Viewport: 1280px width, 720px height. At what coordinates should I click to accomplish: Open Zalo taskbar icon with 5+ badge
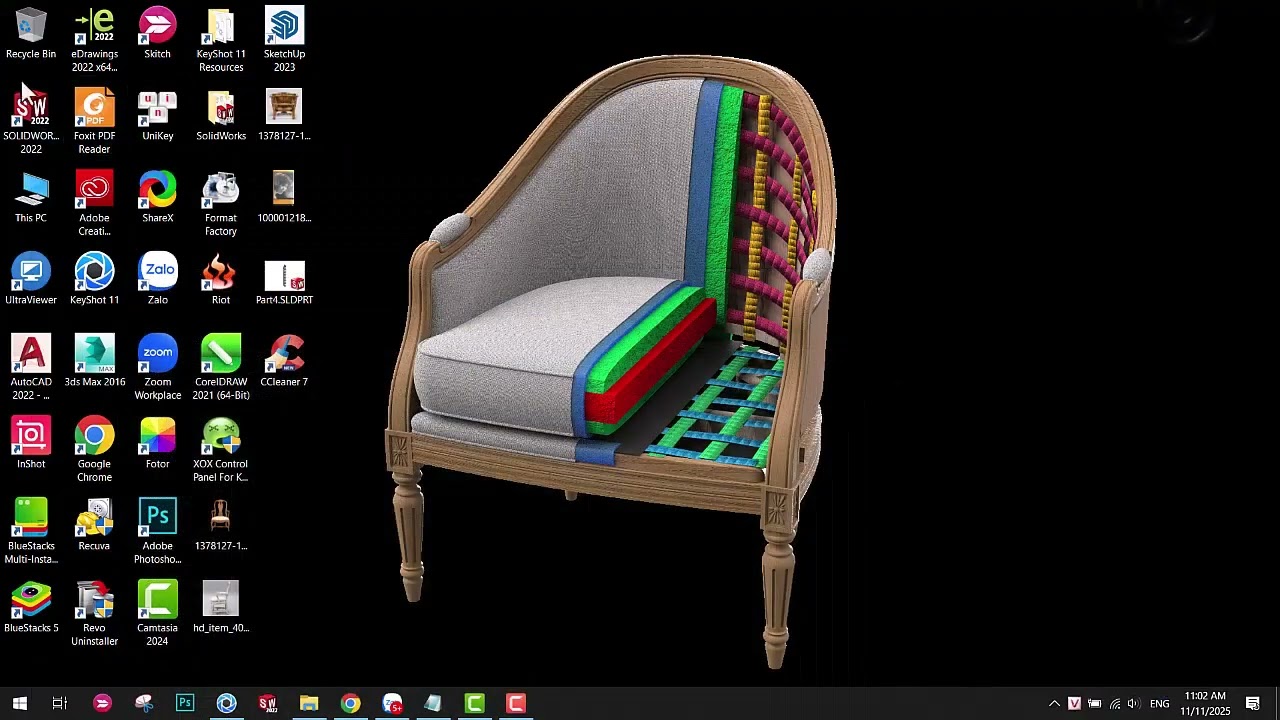click(392, 704)
